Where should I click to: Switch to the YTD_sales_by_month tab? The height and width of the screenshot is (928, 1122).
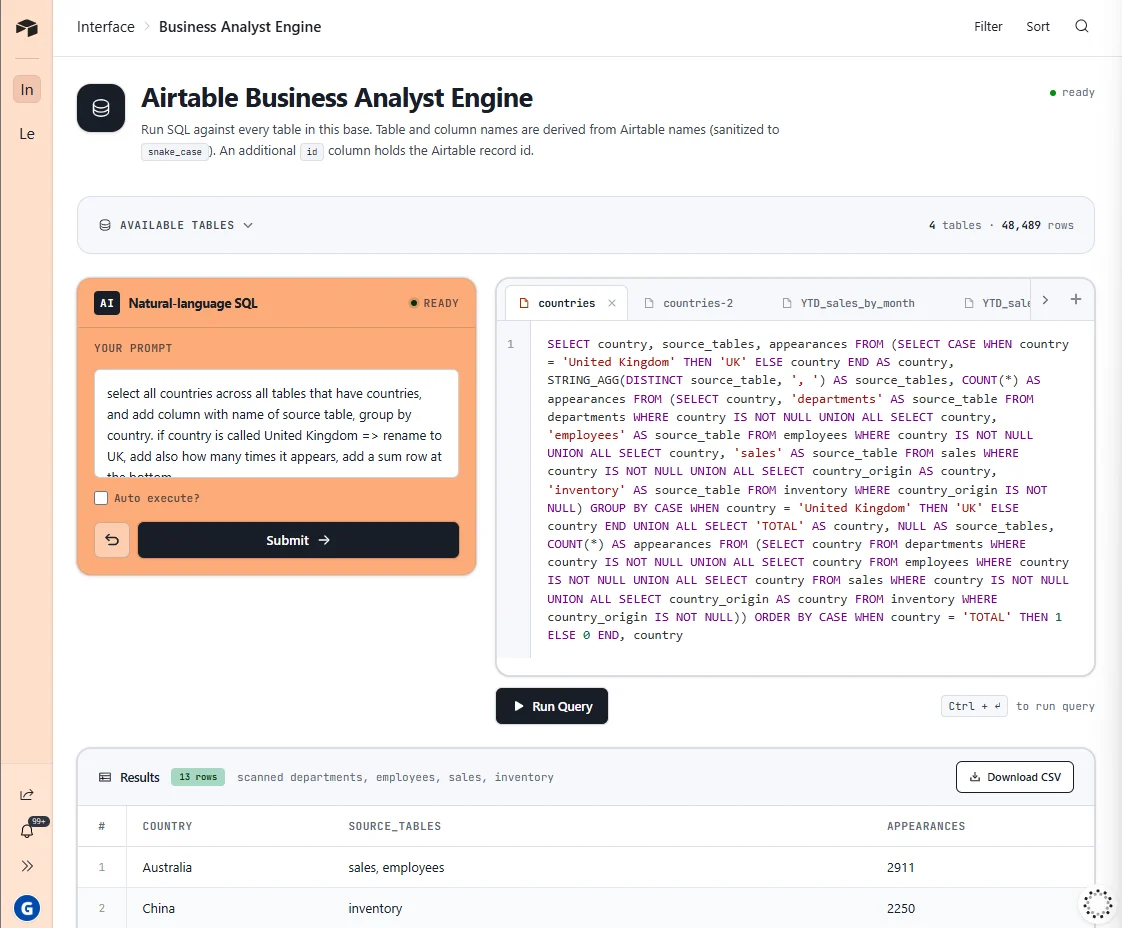[x=857, y=303]
